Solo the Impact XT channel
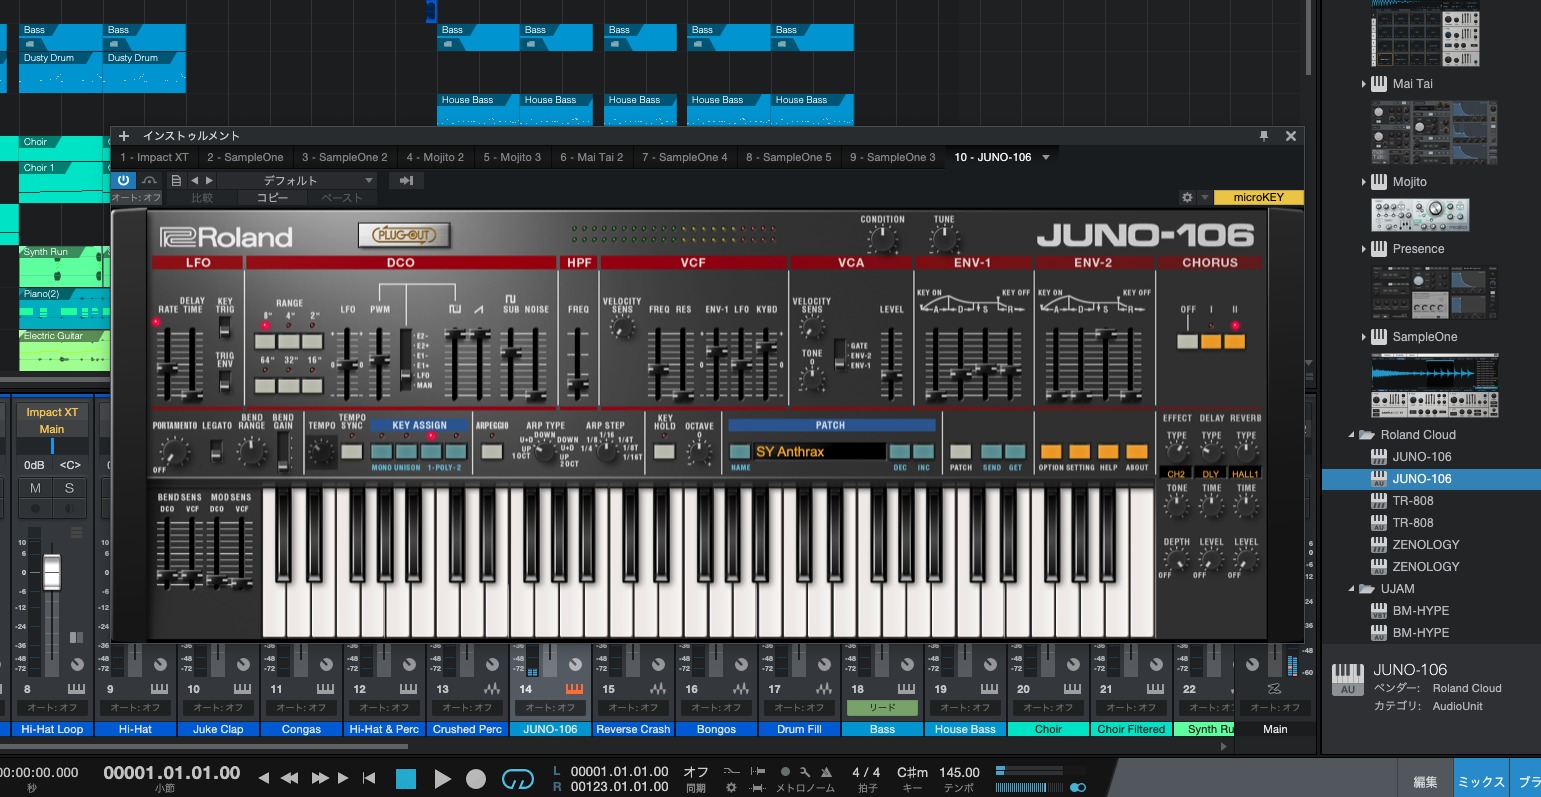Viewport: 1541px width, 797px height. point(69,488)
